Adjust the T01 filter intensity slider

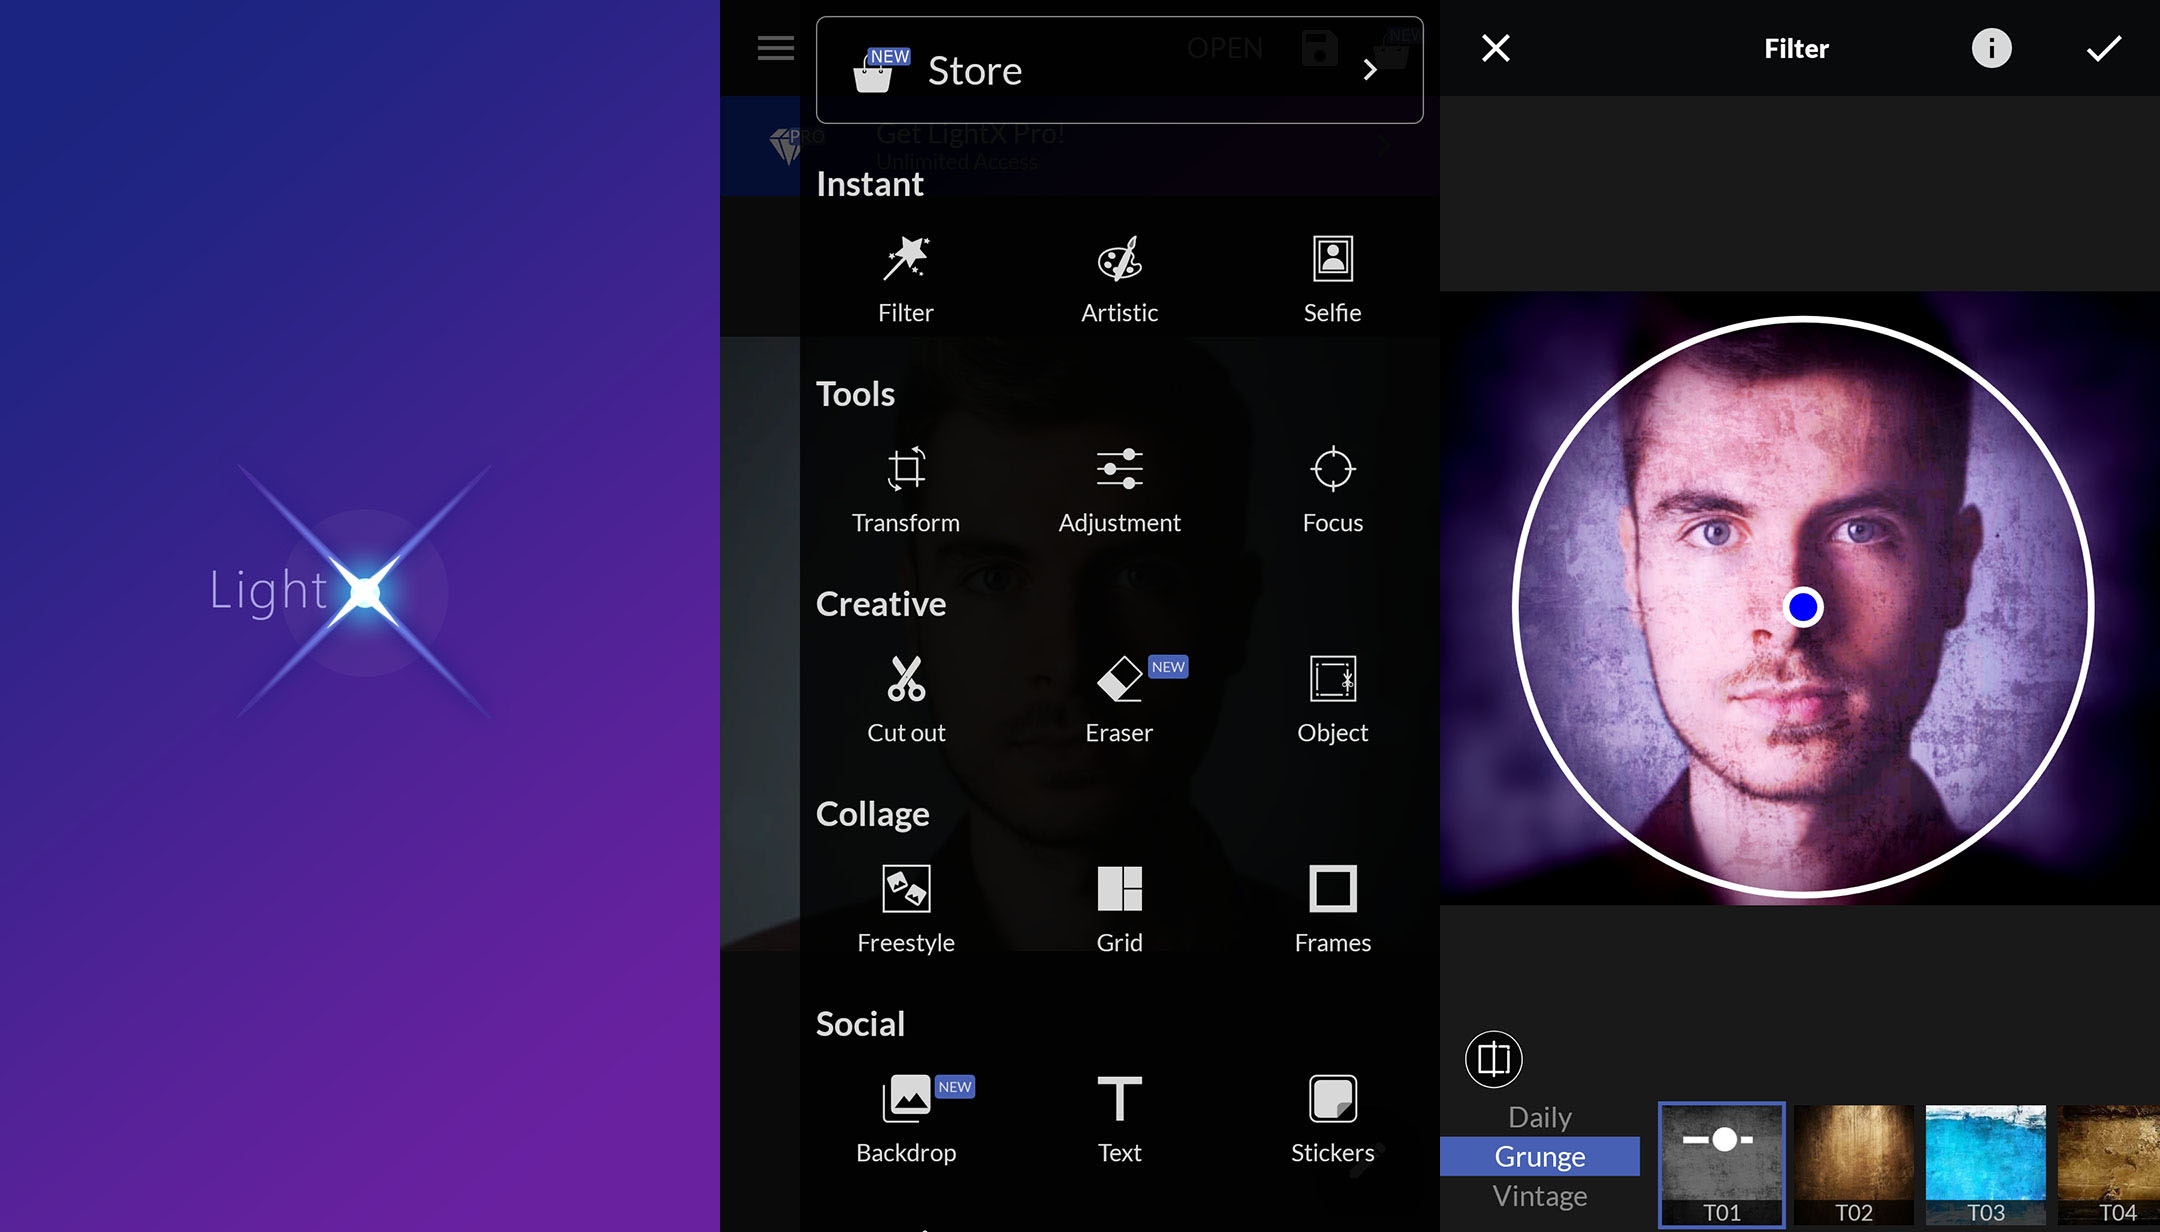point(1722,1140)
